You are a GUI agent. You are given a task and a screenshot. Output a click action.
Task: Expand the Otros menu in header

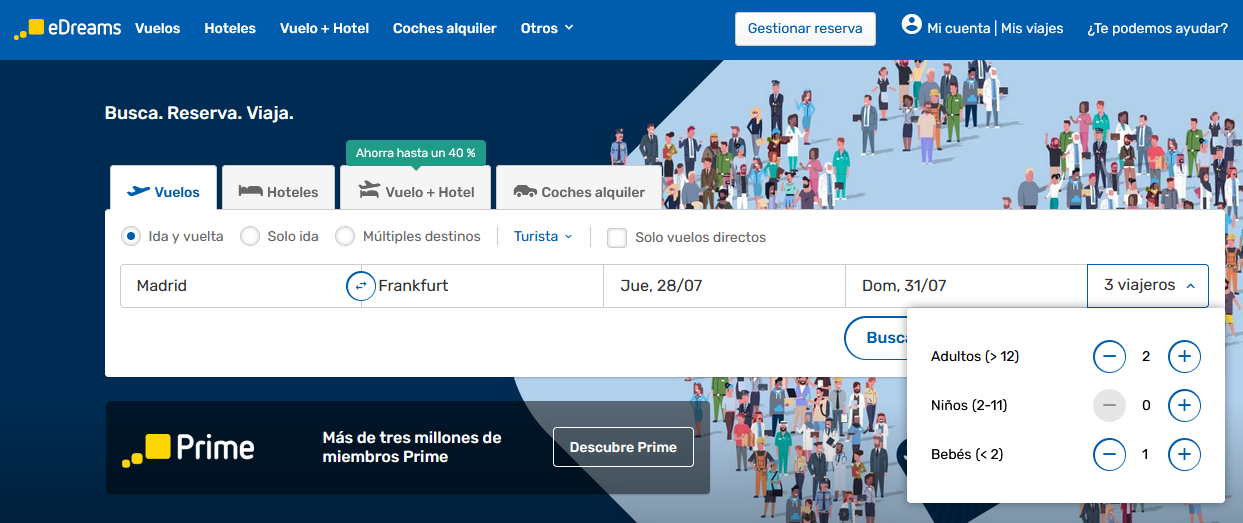click(547, 28)
